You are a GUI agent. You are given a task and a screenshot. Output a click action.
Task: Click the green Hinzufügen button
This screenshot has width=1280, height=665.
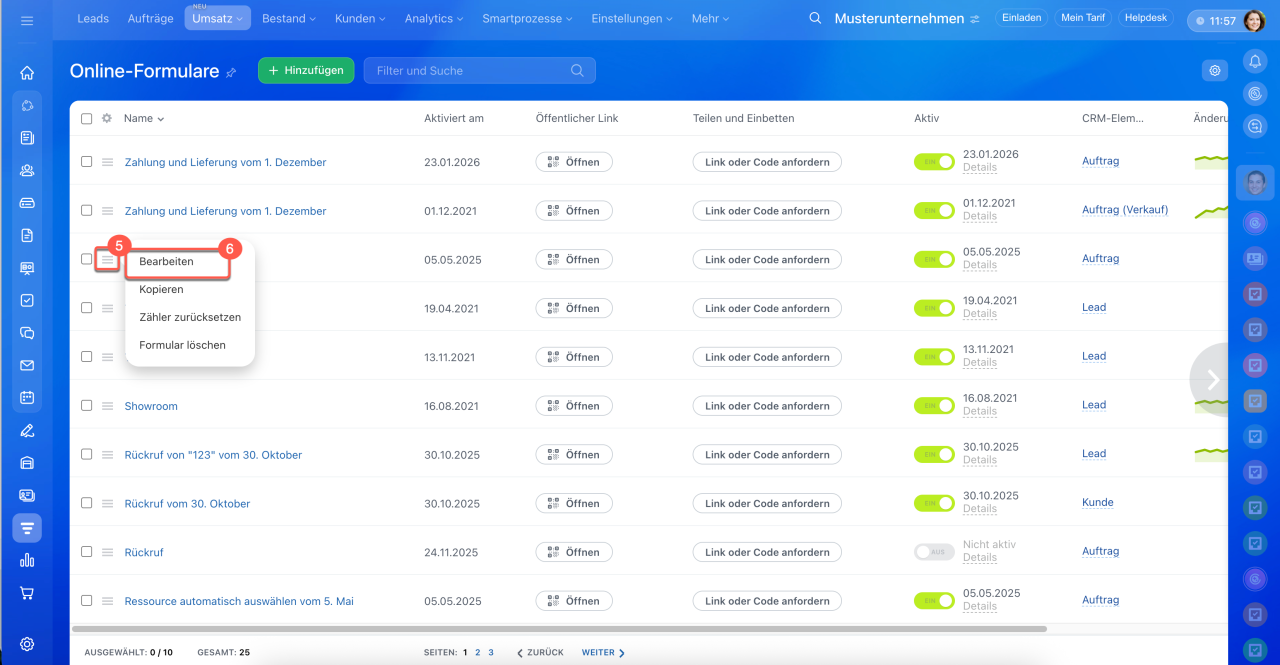pos(306,70)
